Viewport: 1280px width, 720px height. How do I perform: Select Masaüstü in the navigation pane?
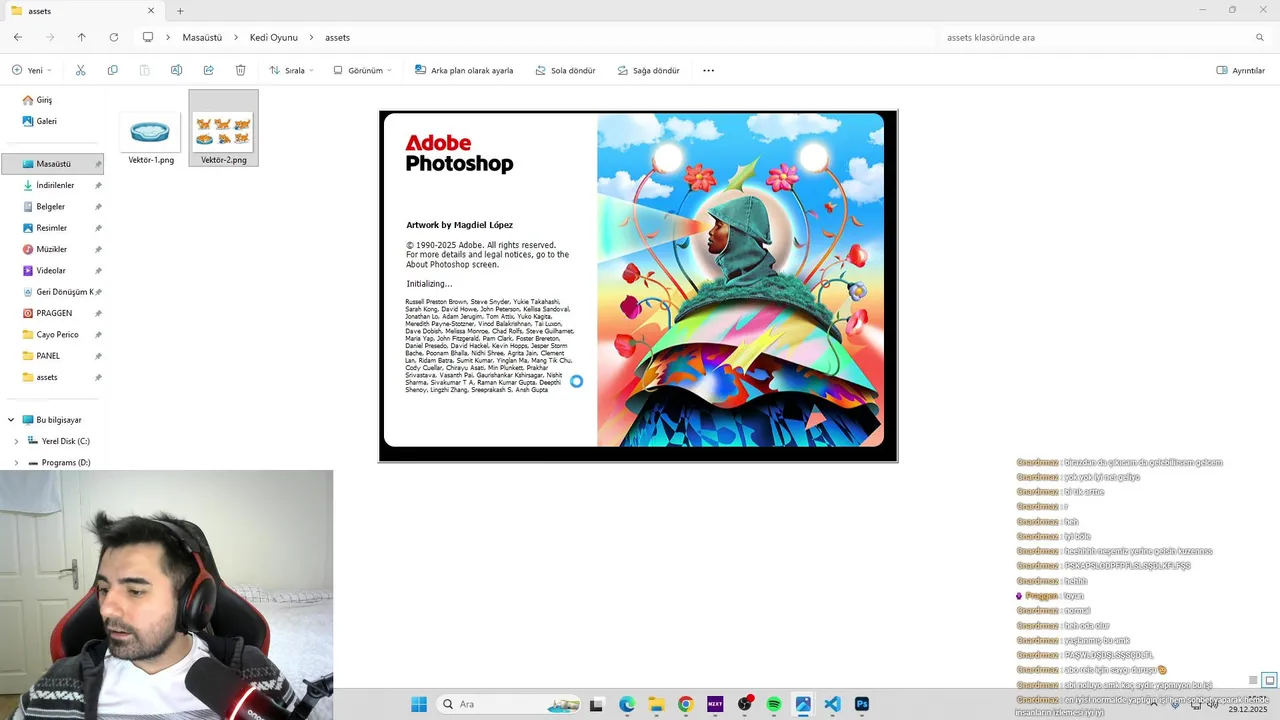(52, 164)
